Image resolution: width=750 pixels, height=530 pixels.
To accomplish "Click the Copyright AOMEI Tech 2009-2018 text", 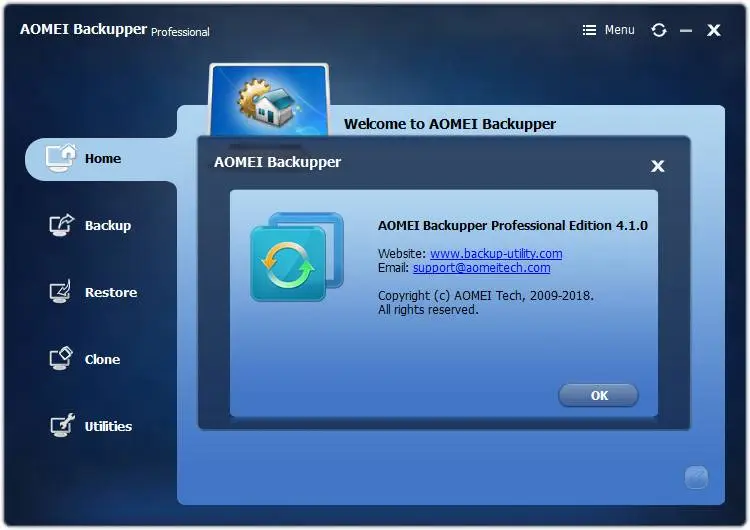I will pos(485,296).
